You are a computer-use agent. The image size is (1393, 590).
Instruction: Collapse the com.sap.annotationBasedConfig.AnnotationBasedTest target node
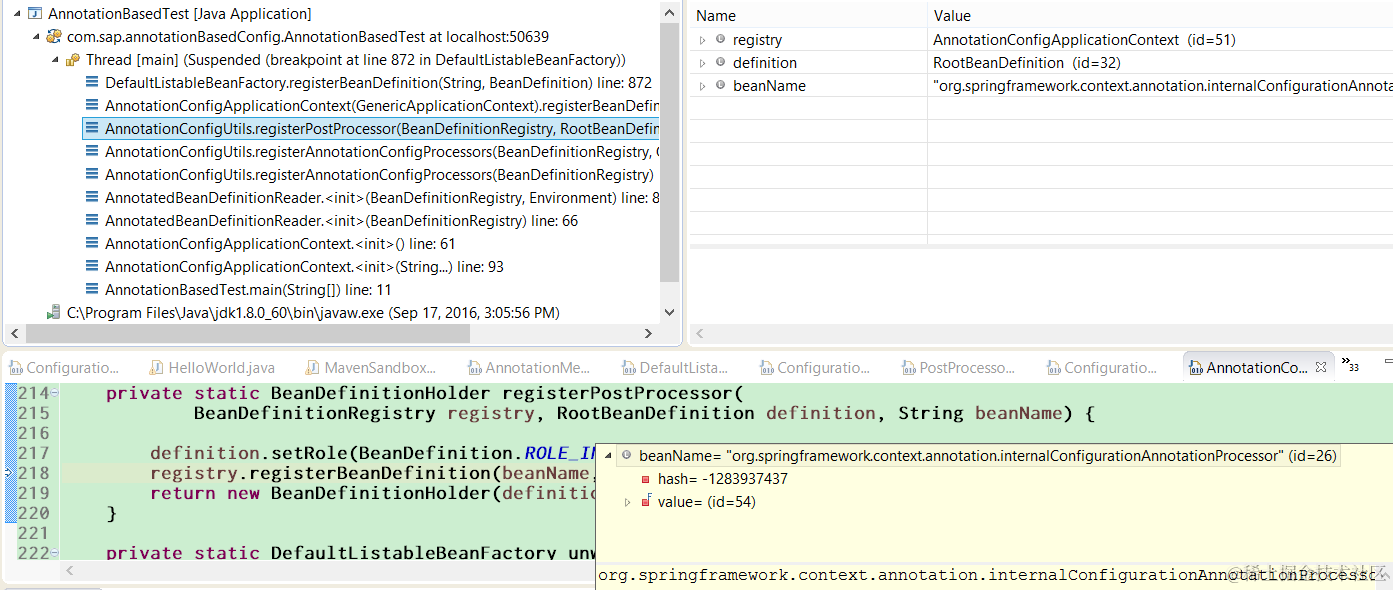tap(36, 37)
